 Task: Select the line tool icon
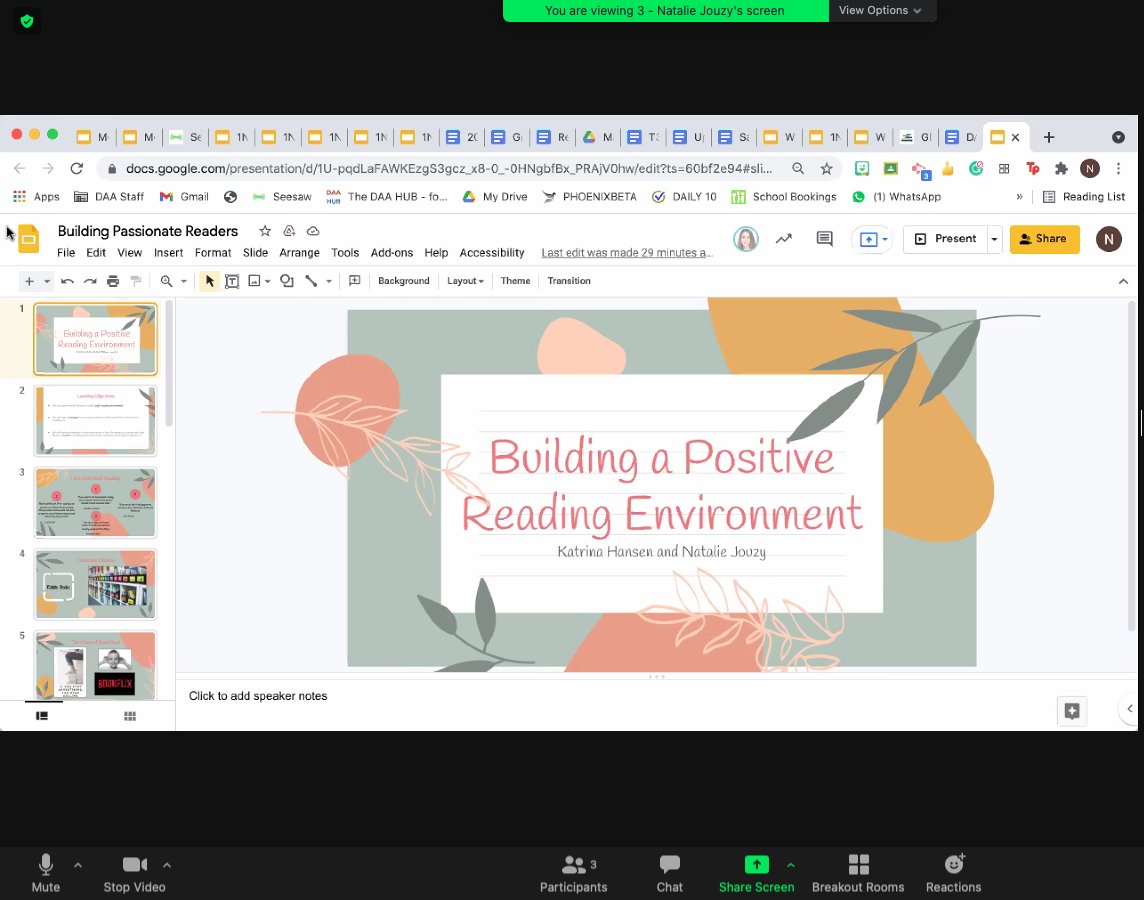[x=312, y=281]
